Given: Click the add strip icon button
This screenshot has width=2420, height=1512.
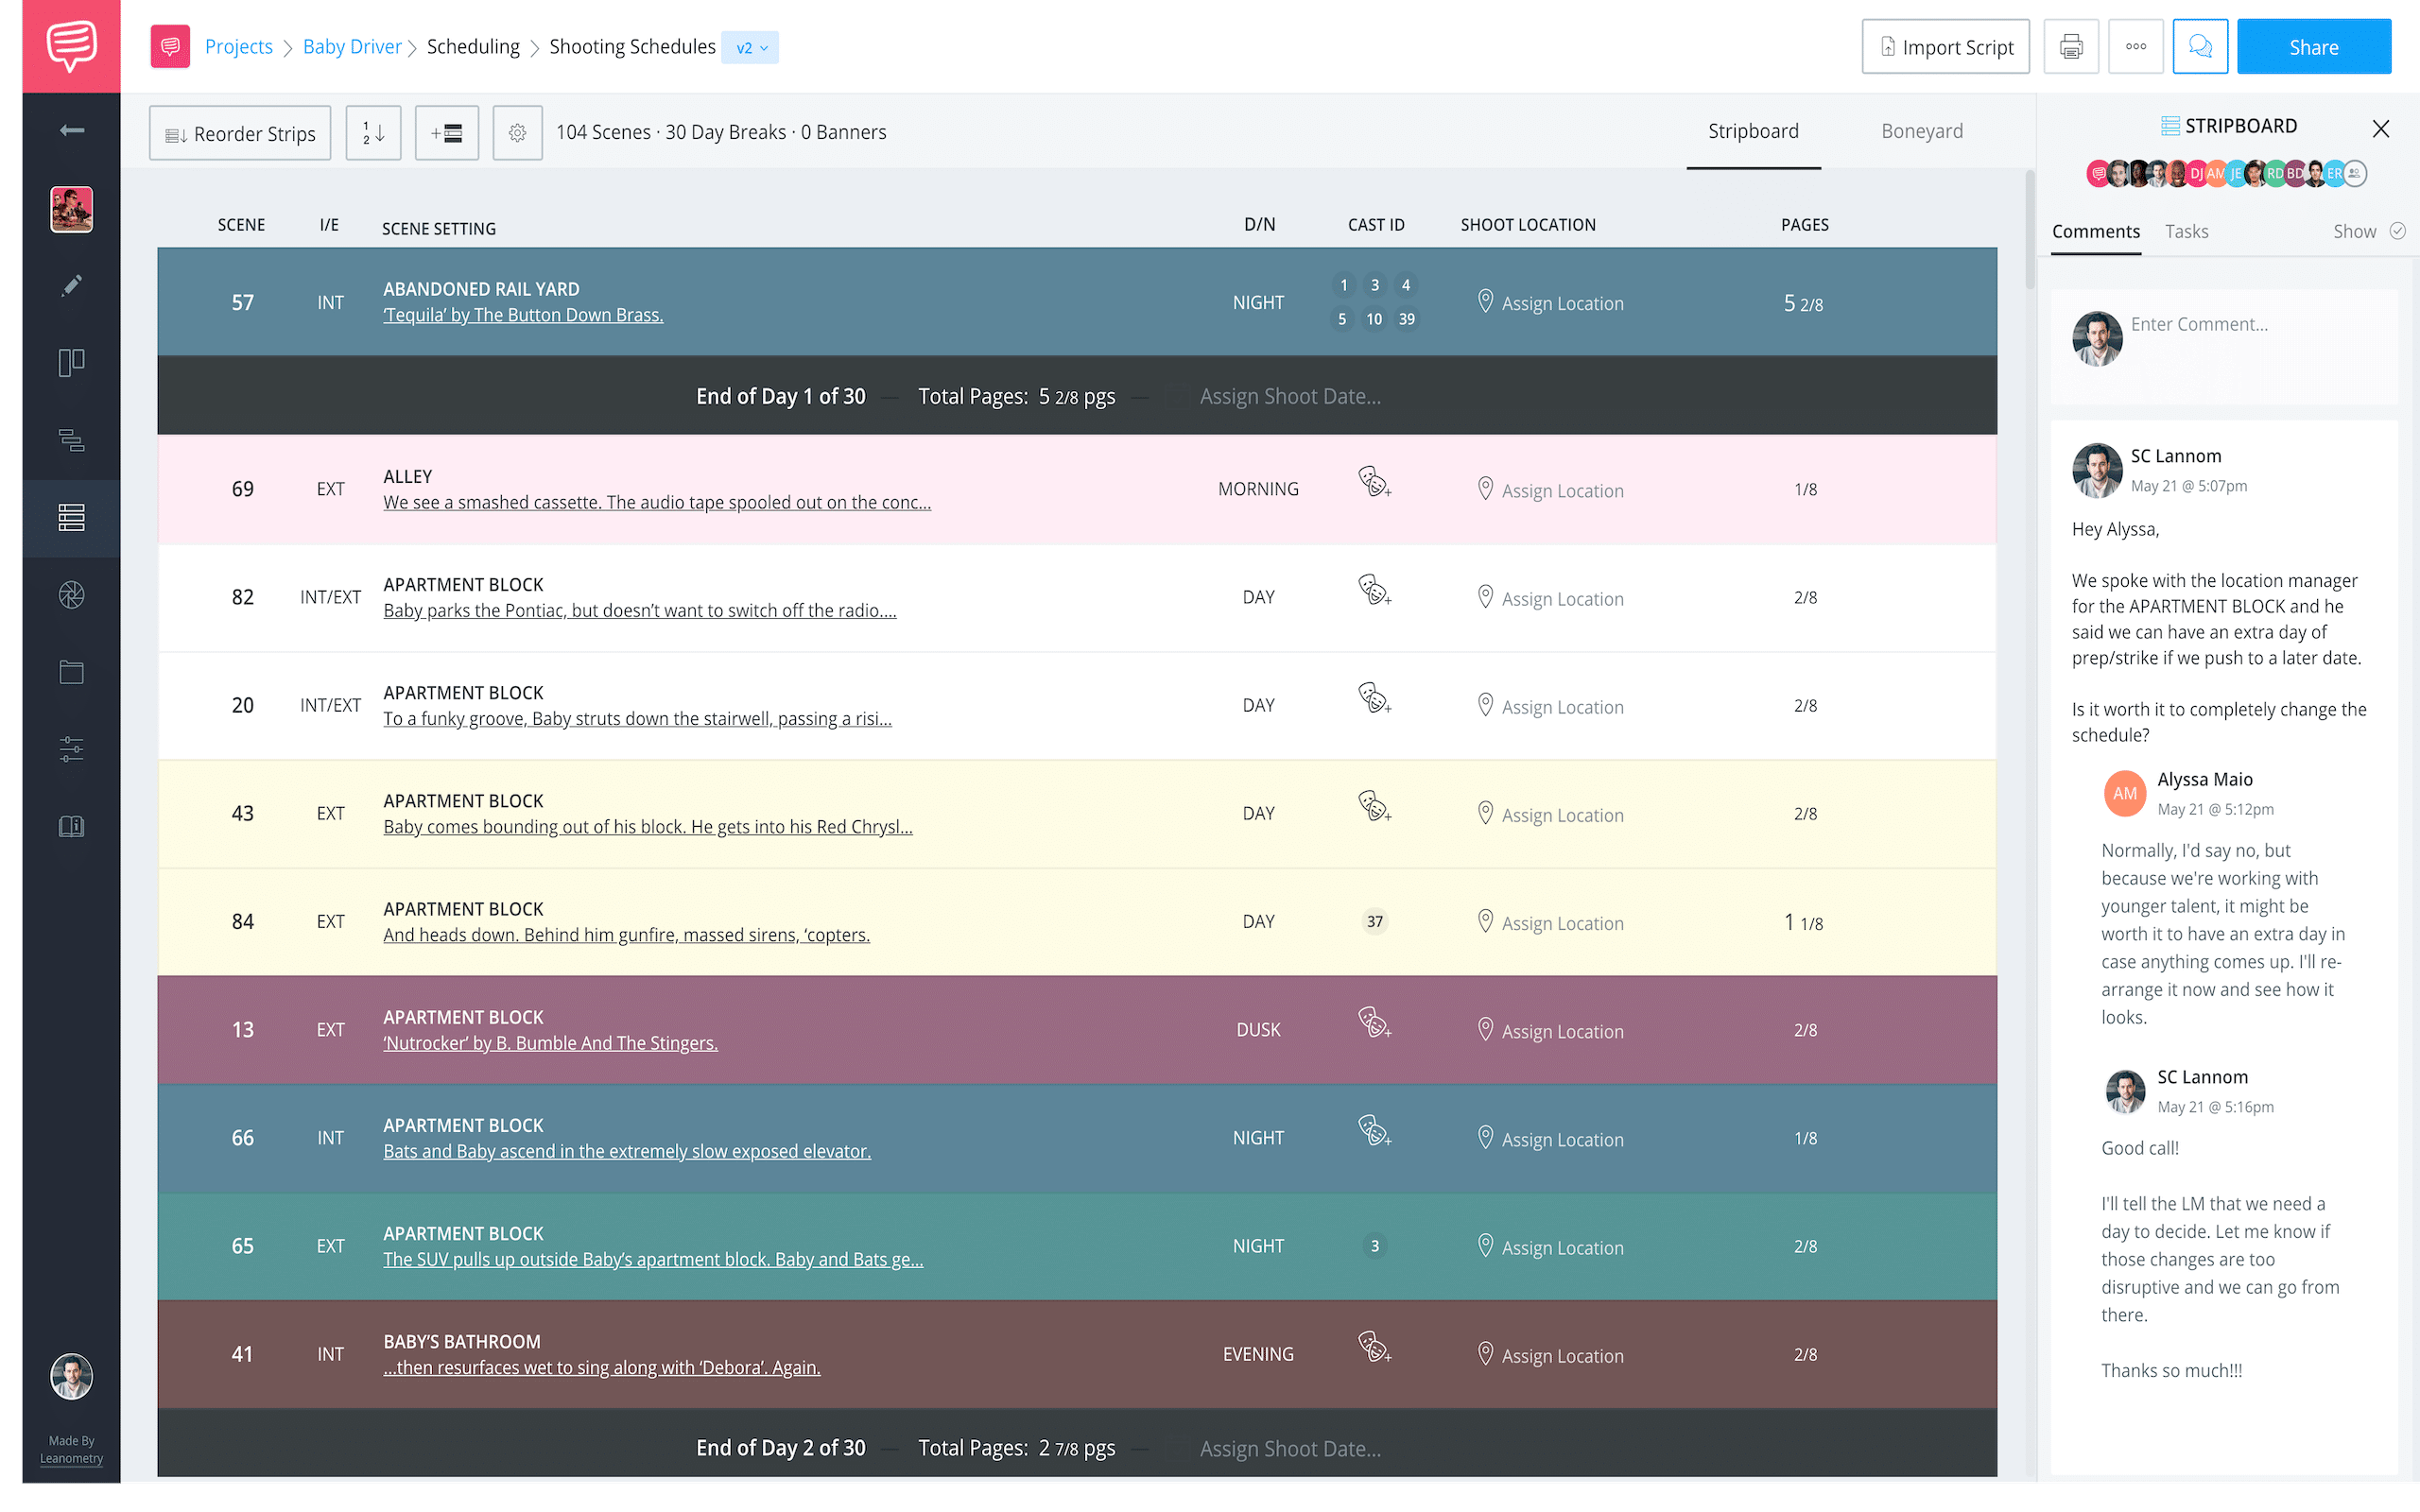Looking at the screenshot, I should tap(446, 133).
